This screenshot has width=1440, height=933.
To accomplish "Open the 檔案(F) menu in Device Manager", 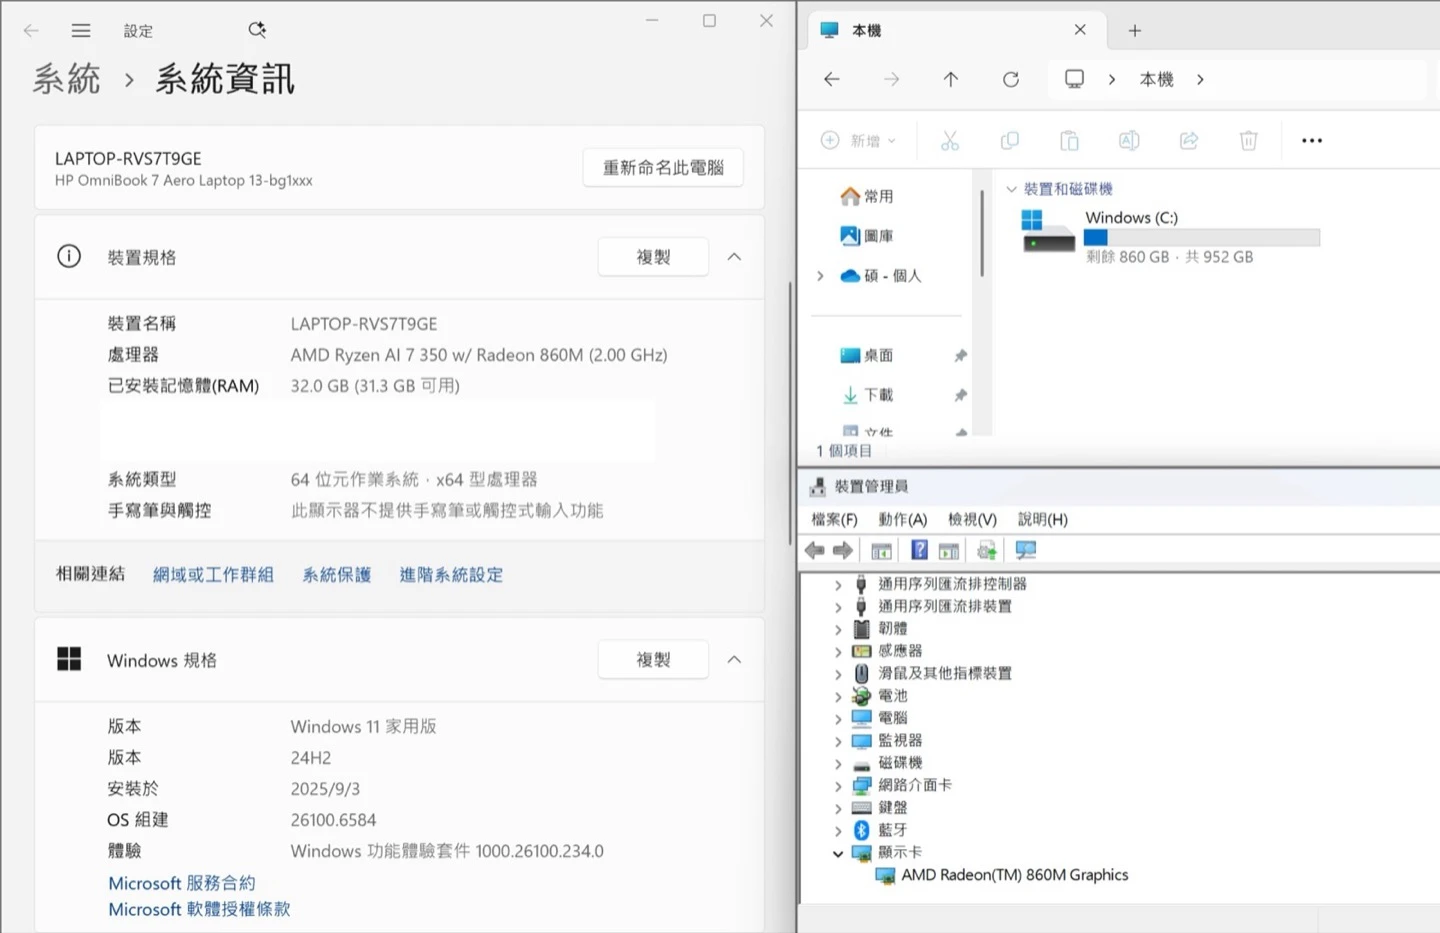I will tap(835, 519).
